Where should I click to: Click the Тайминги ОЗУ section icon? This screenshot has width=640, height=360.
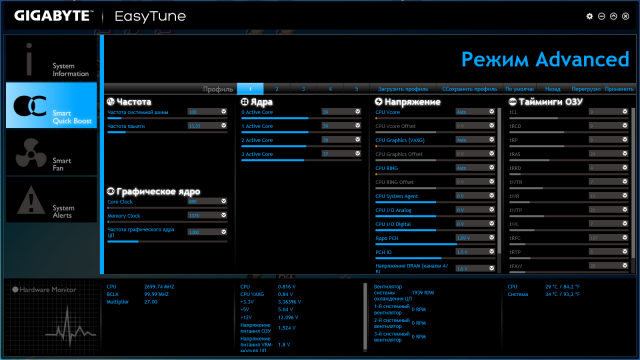(x=512, y=102)
